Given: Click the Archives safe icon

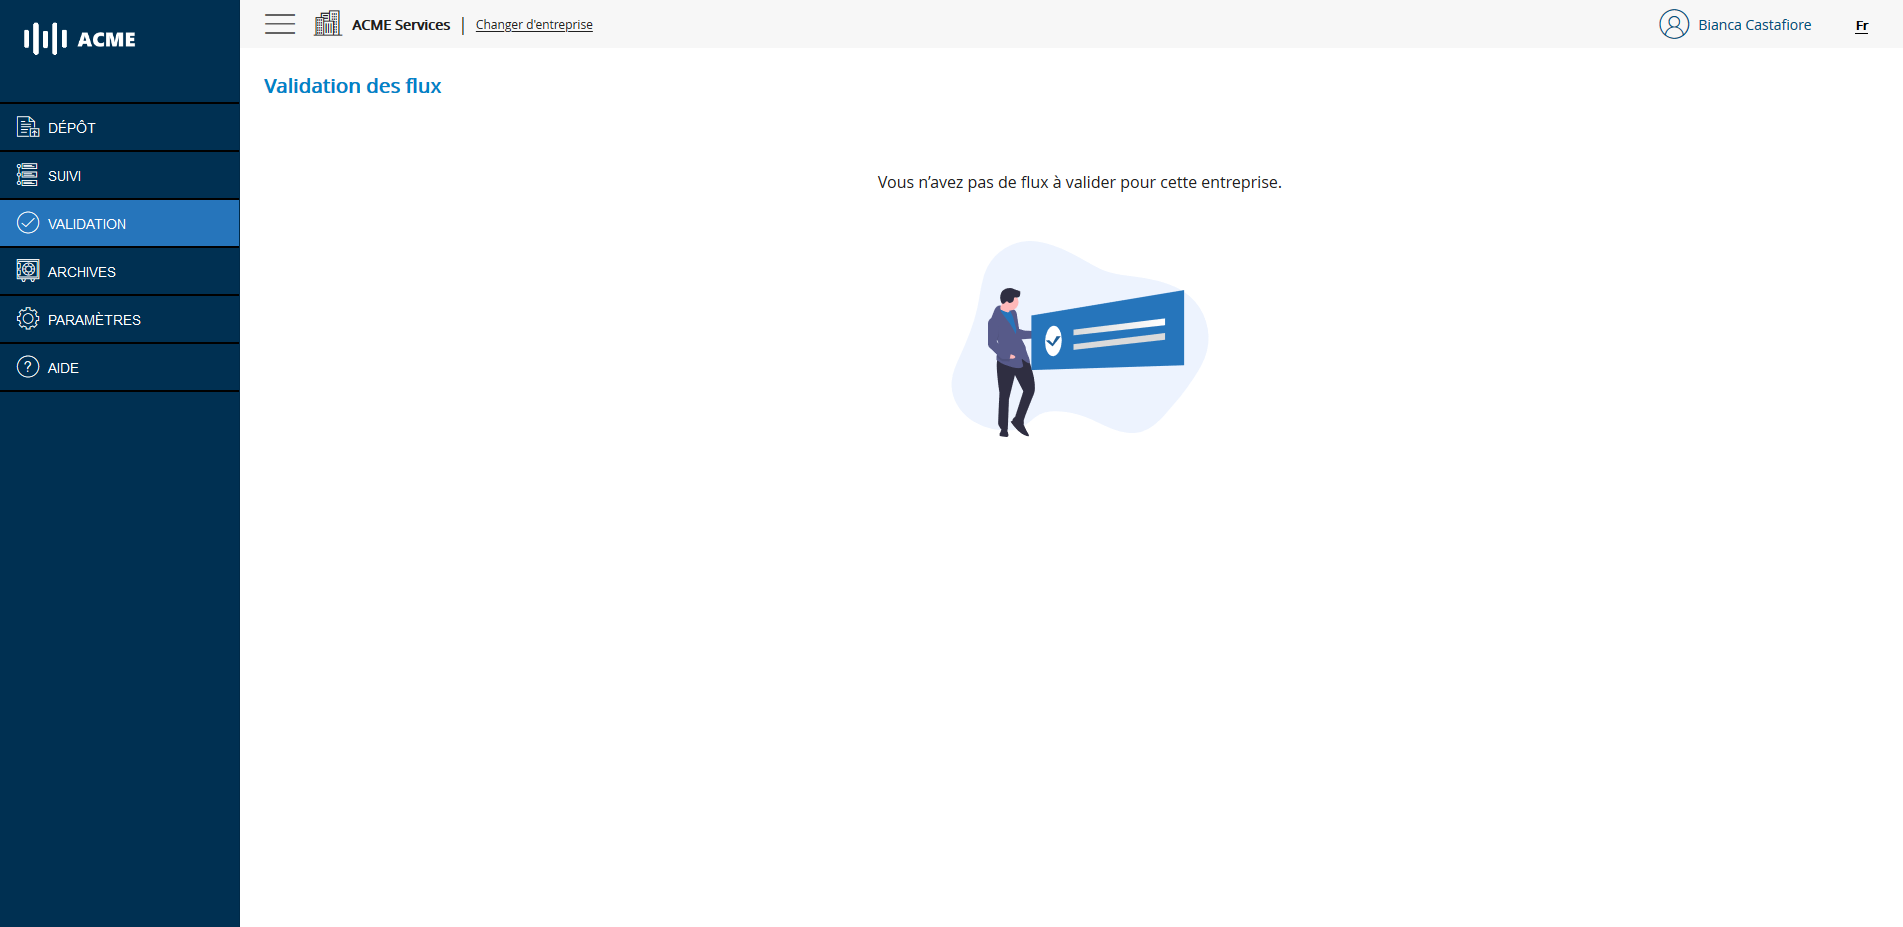Looking at the screenshot, I should click(28, 271).
